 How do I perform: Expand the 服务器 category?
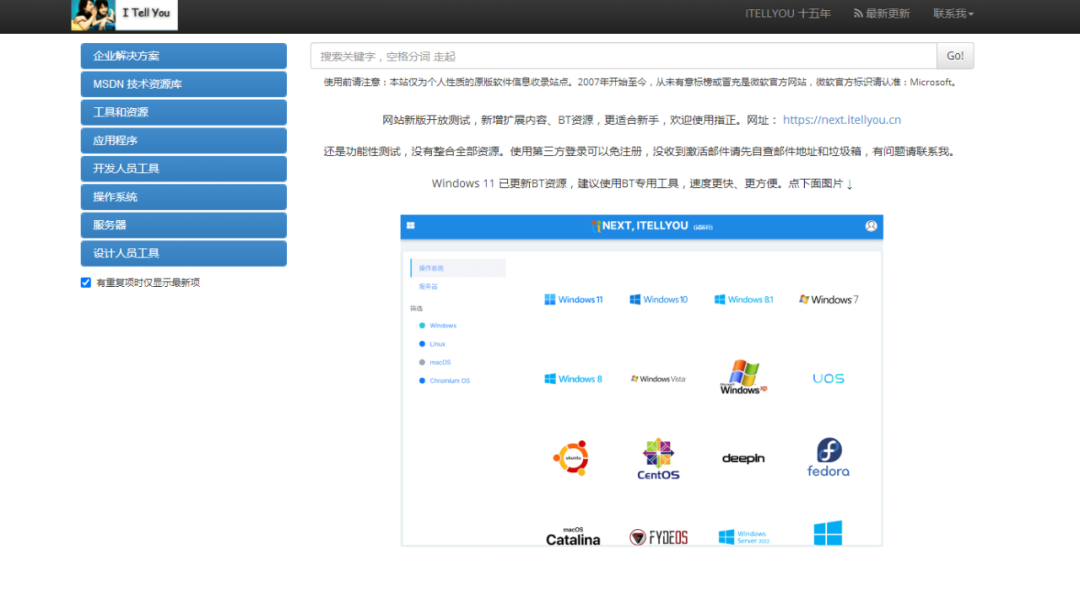tap(183, 225)
